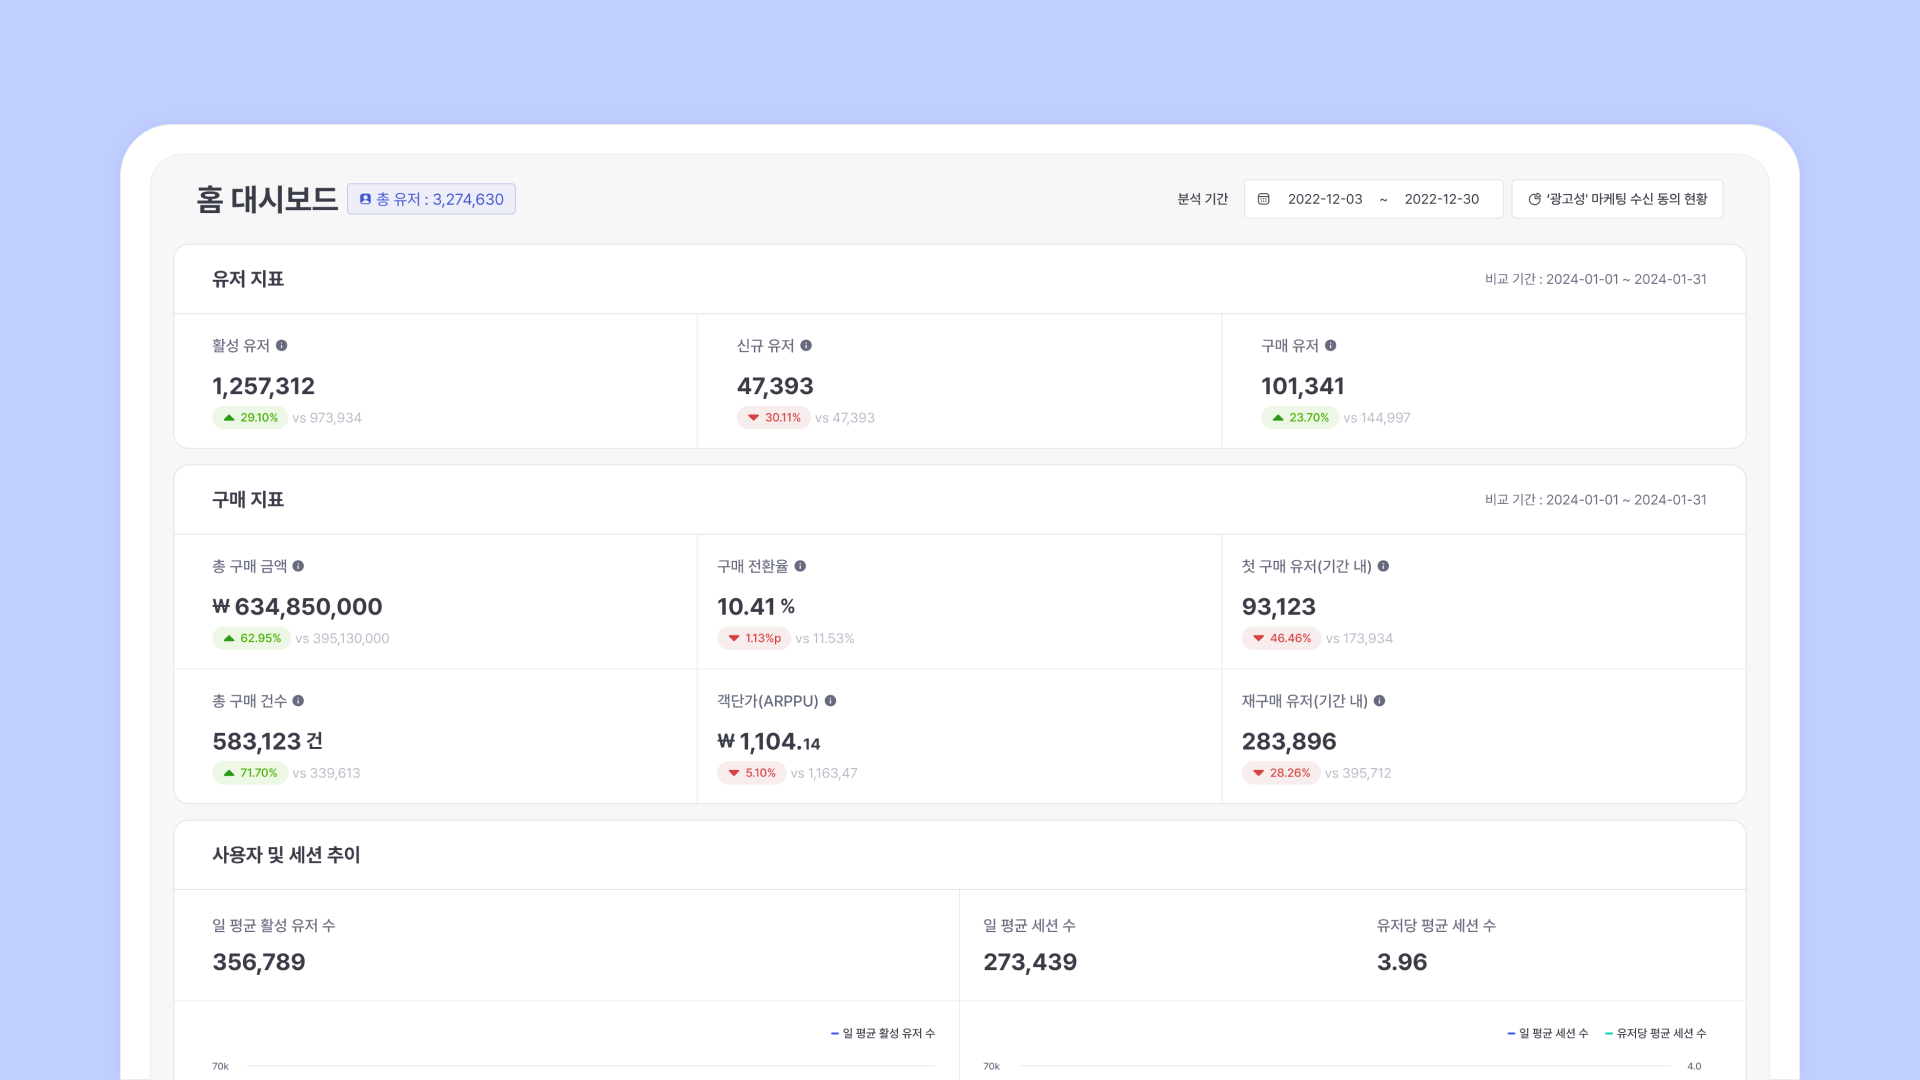This screenshot has width=1920, height=1080.
Task: Click info icon beside 구매 전환율
Action: [x=800, y=566]
